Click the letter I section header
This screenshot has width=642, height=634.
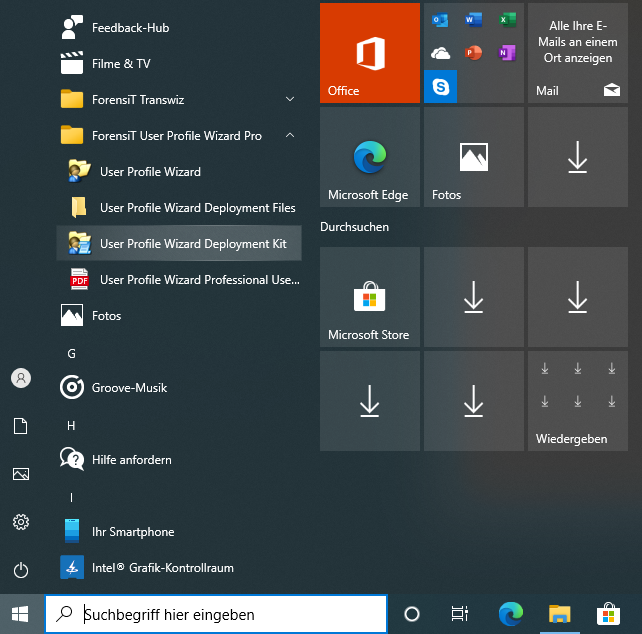(71, 498)
